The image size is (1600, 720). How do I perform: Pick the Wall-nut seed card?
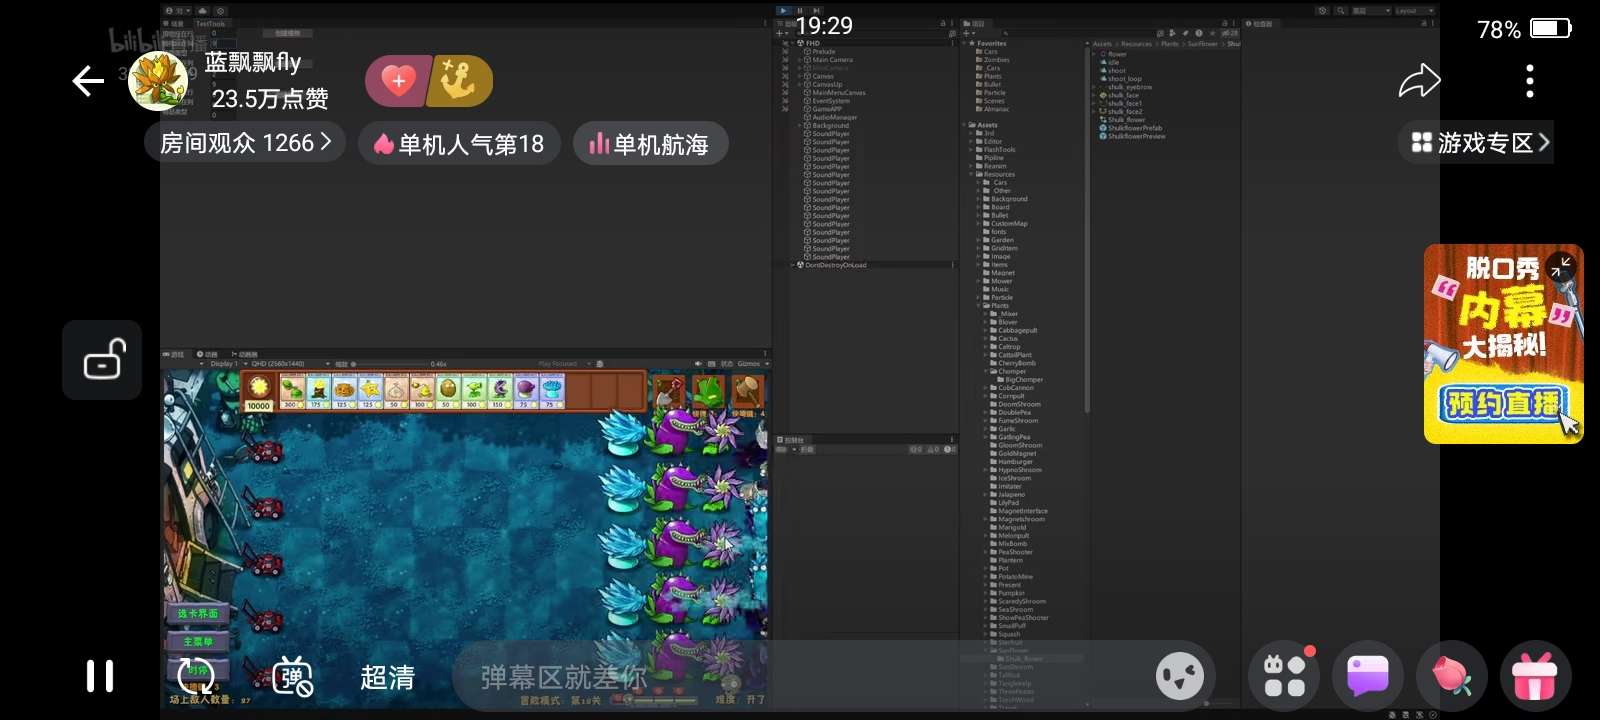point(448,391)
